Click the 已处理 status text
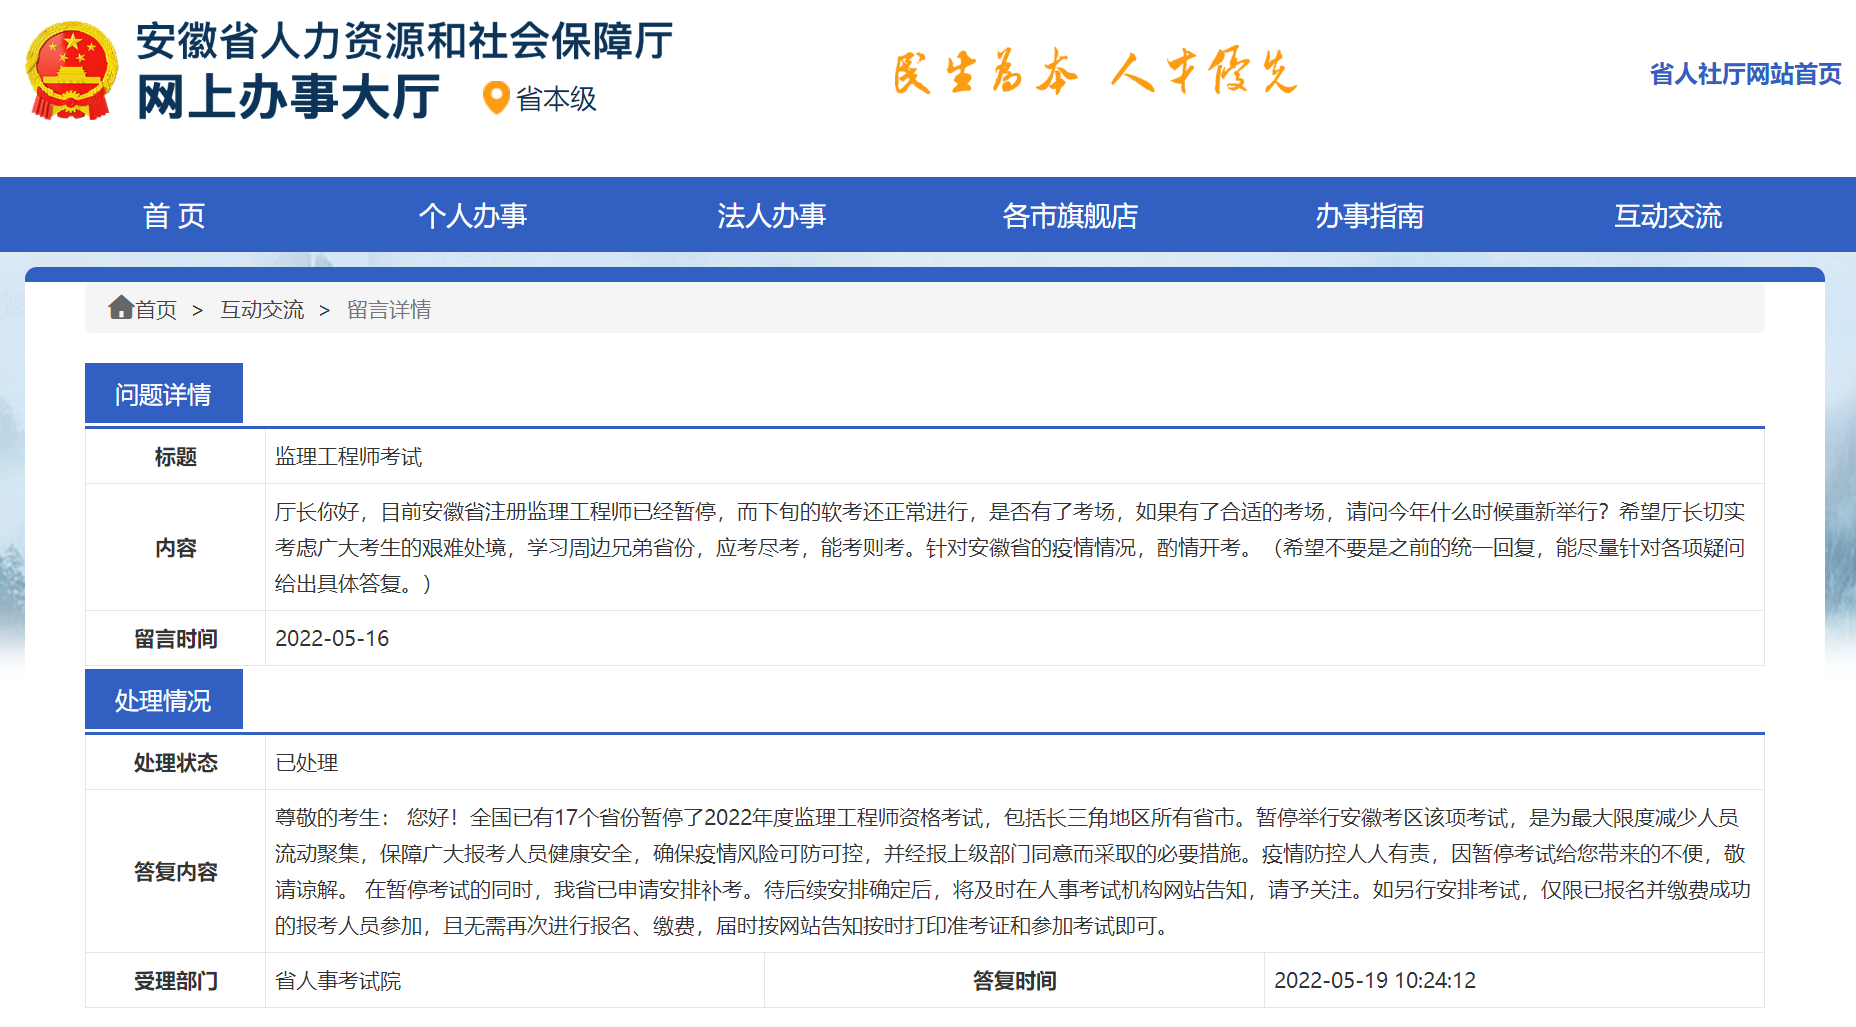This screenshot has height=1027, width=1856. coord(307,762)
